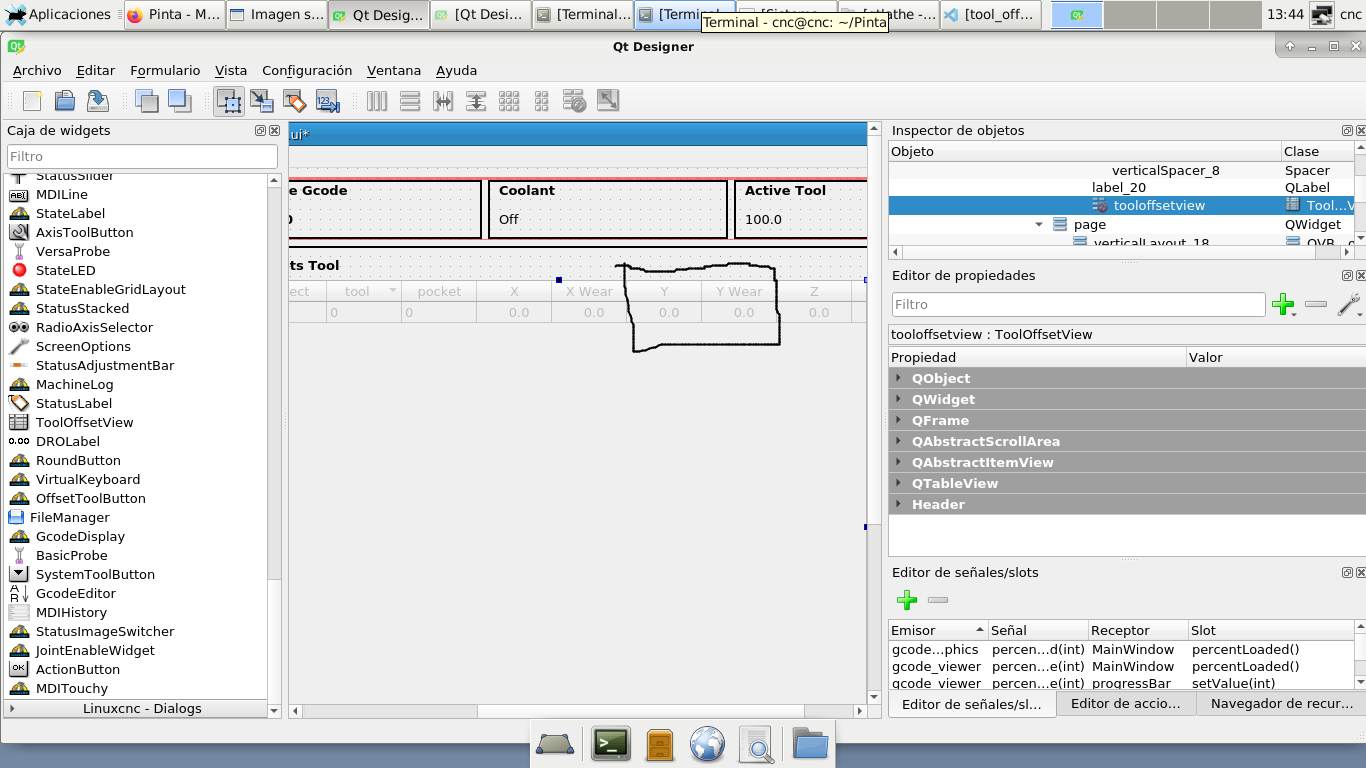The image size is (1366, 768).
Task: Expand the QFrame property group
Action: 899,420
